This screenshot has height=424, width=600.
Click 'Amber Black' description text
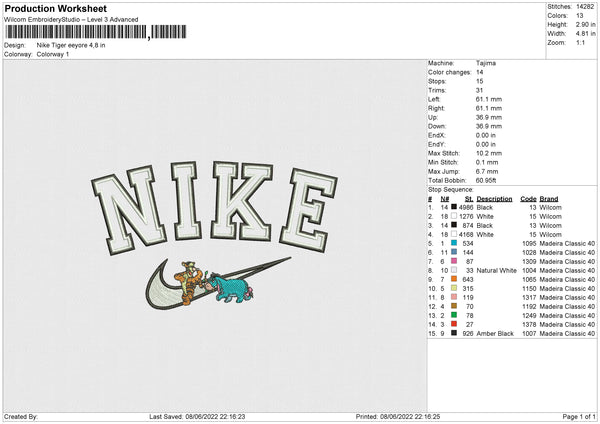point(495,333)
